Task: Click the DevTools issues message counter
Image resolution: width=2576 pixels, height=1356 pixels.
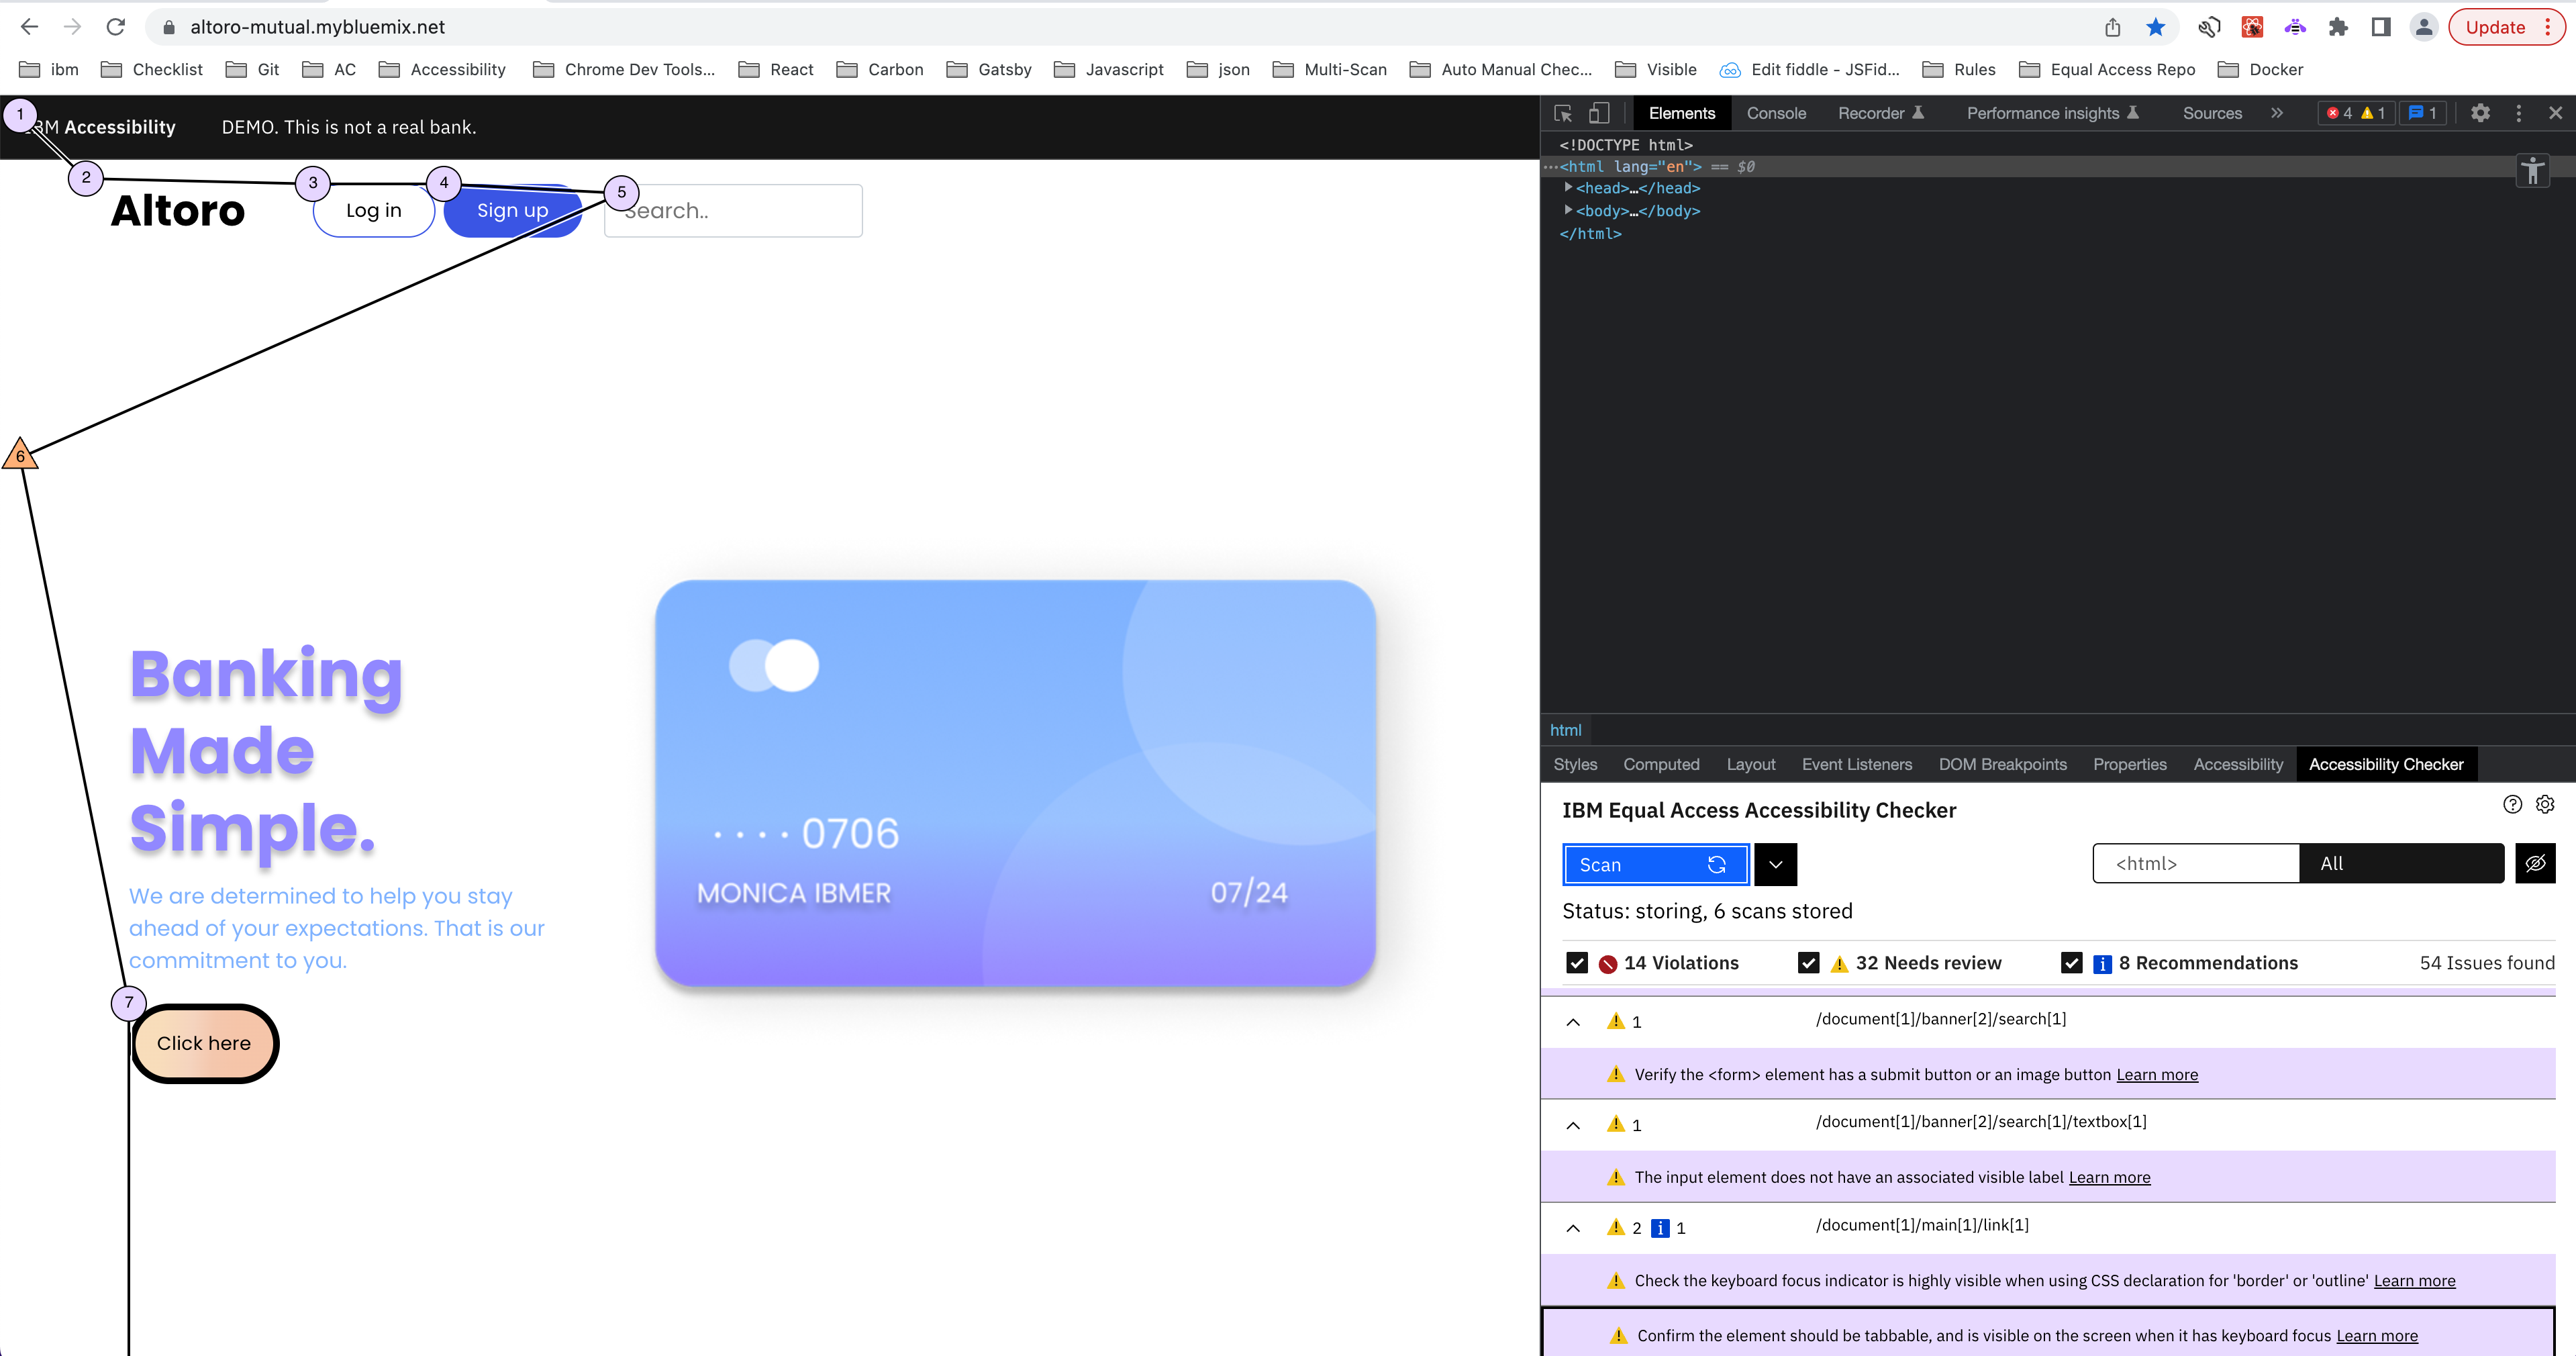Action: coord(2422,113)
